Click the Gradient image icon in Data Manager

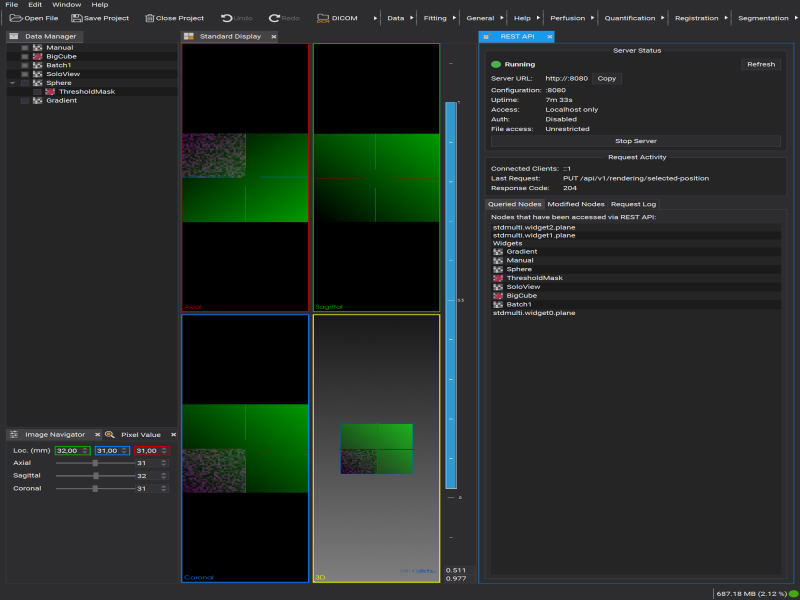click(37, 101)
